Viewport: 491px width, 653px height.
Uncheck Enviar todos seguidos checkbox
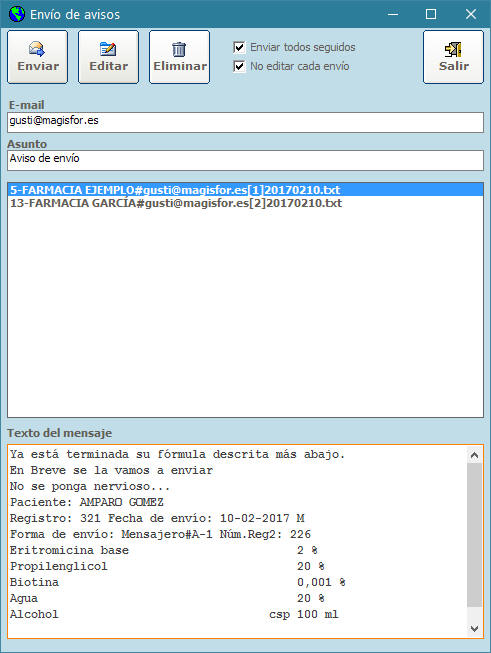[x=239, y=47]
